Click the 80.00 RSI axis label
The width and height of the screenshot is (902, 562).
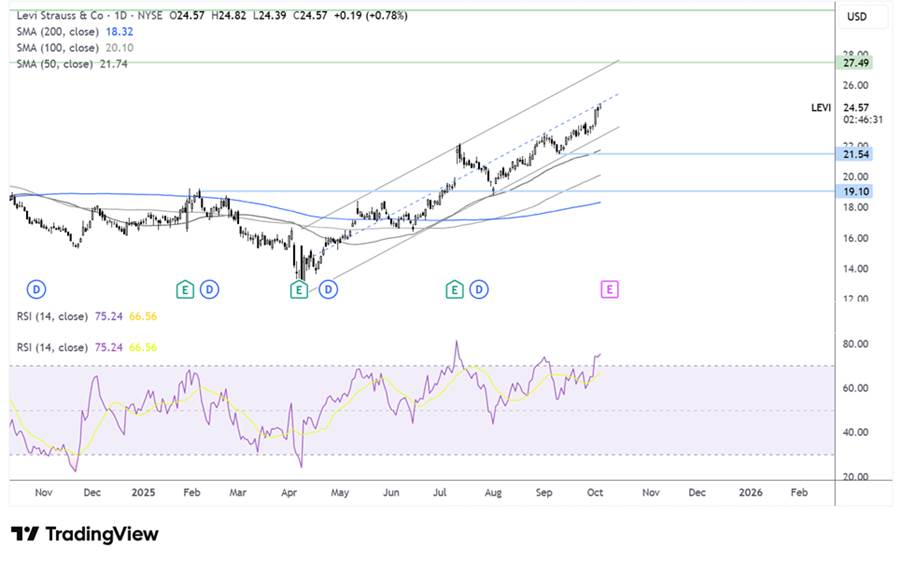pos(855,344)
